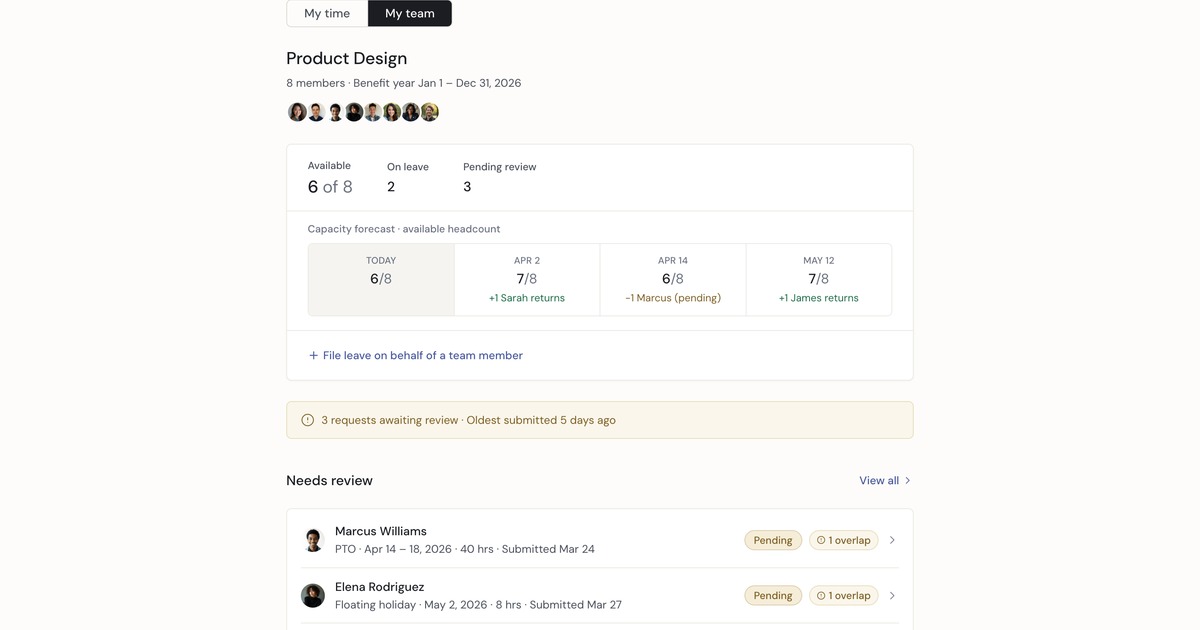This screenshot has height=630, width=1200.
Task: Click Elena Rodriguez's avatar in Needs review
Action: tap(313, 596)
